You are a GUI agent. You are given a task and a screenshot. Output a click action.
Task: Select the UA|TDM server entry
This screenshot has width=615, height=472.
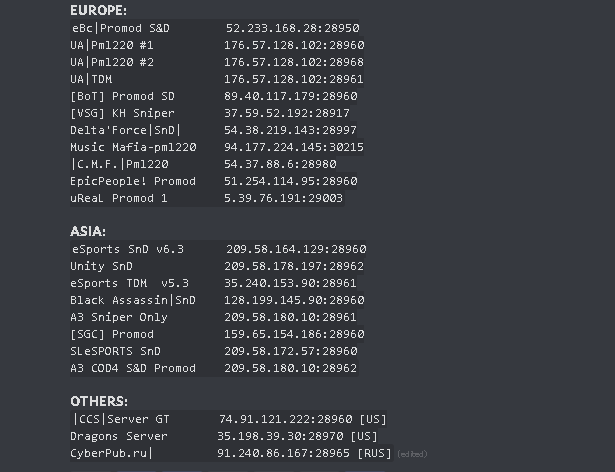217,79
